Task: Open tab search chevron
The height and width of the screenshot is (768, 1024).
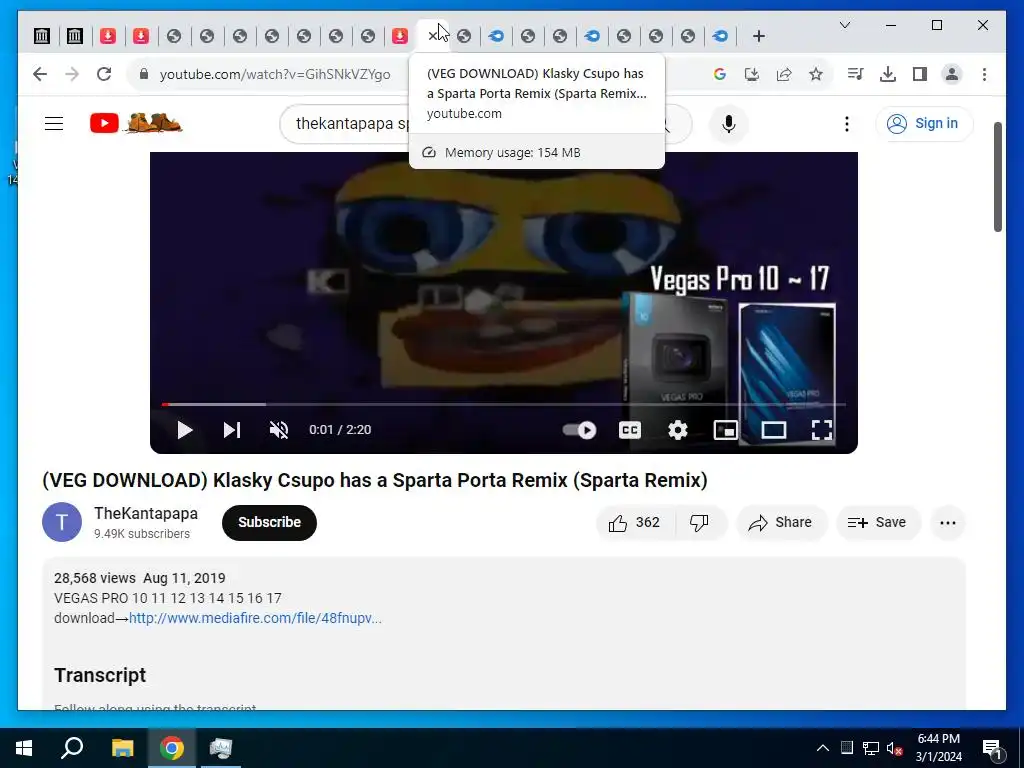Action: pyautogui.click(x=844, y=25)
